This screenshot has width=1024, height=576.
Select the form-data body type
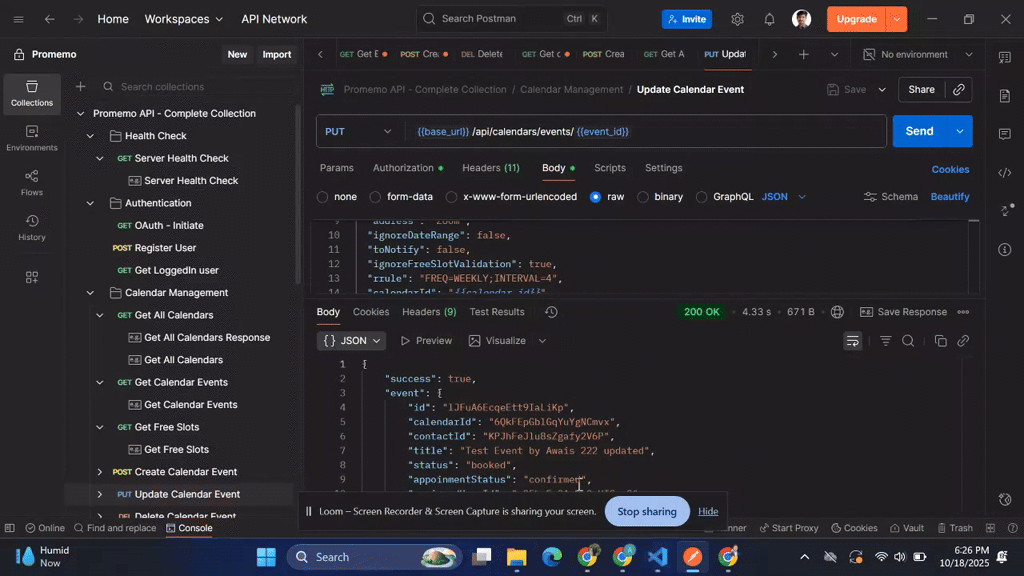coord(375,197)
